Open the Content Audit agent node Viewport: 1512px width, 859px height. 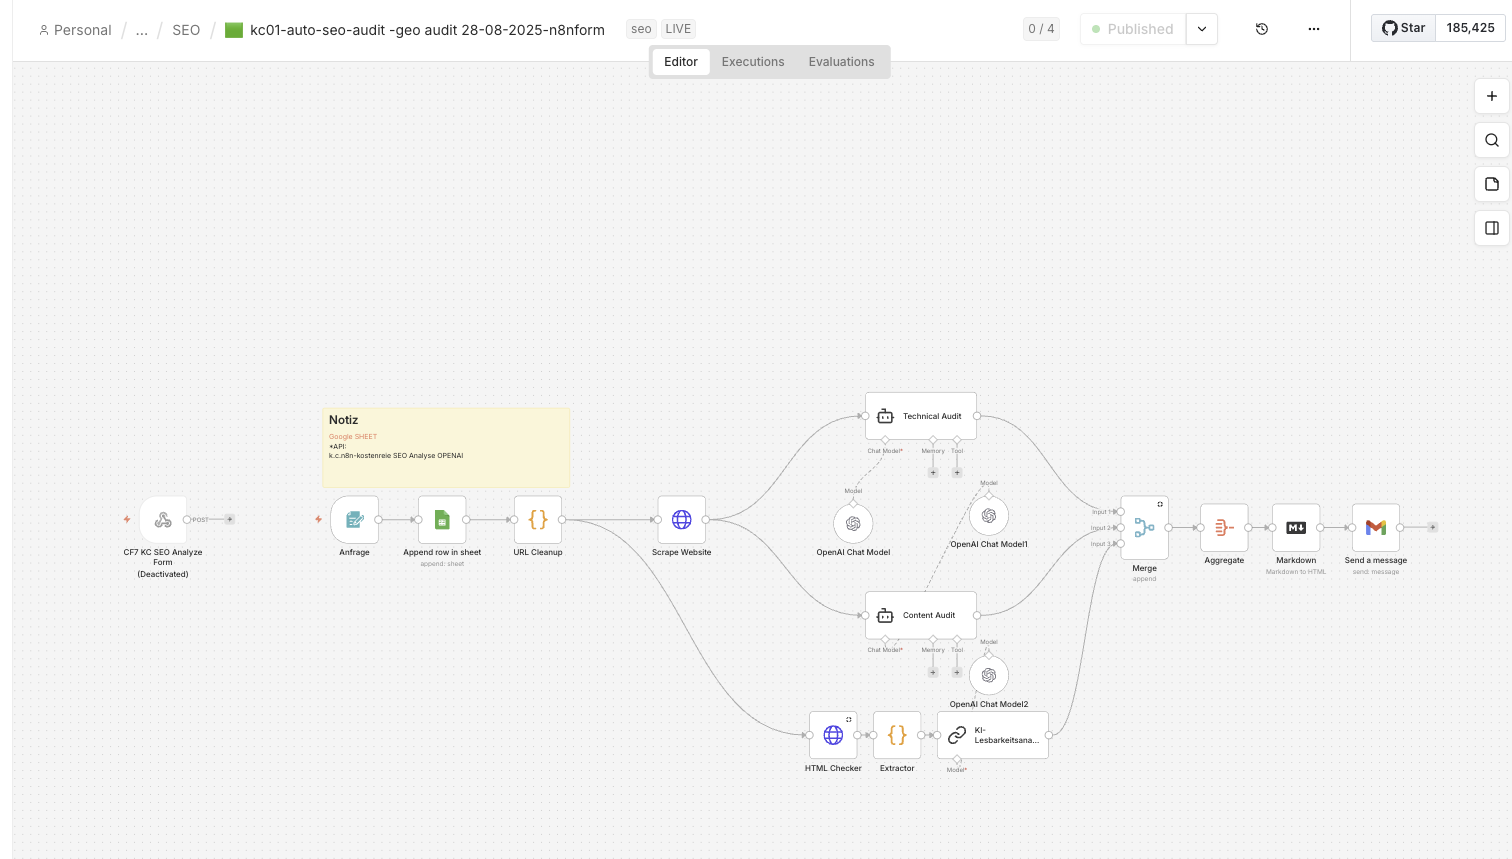921,615
